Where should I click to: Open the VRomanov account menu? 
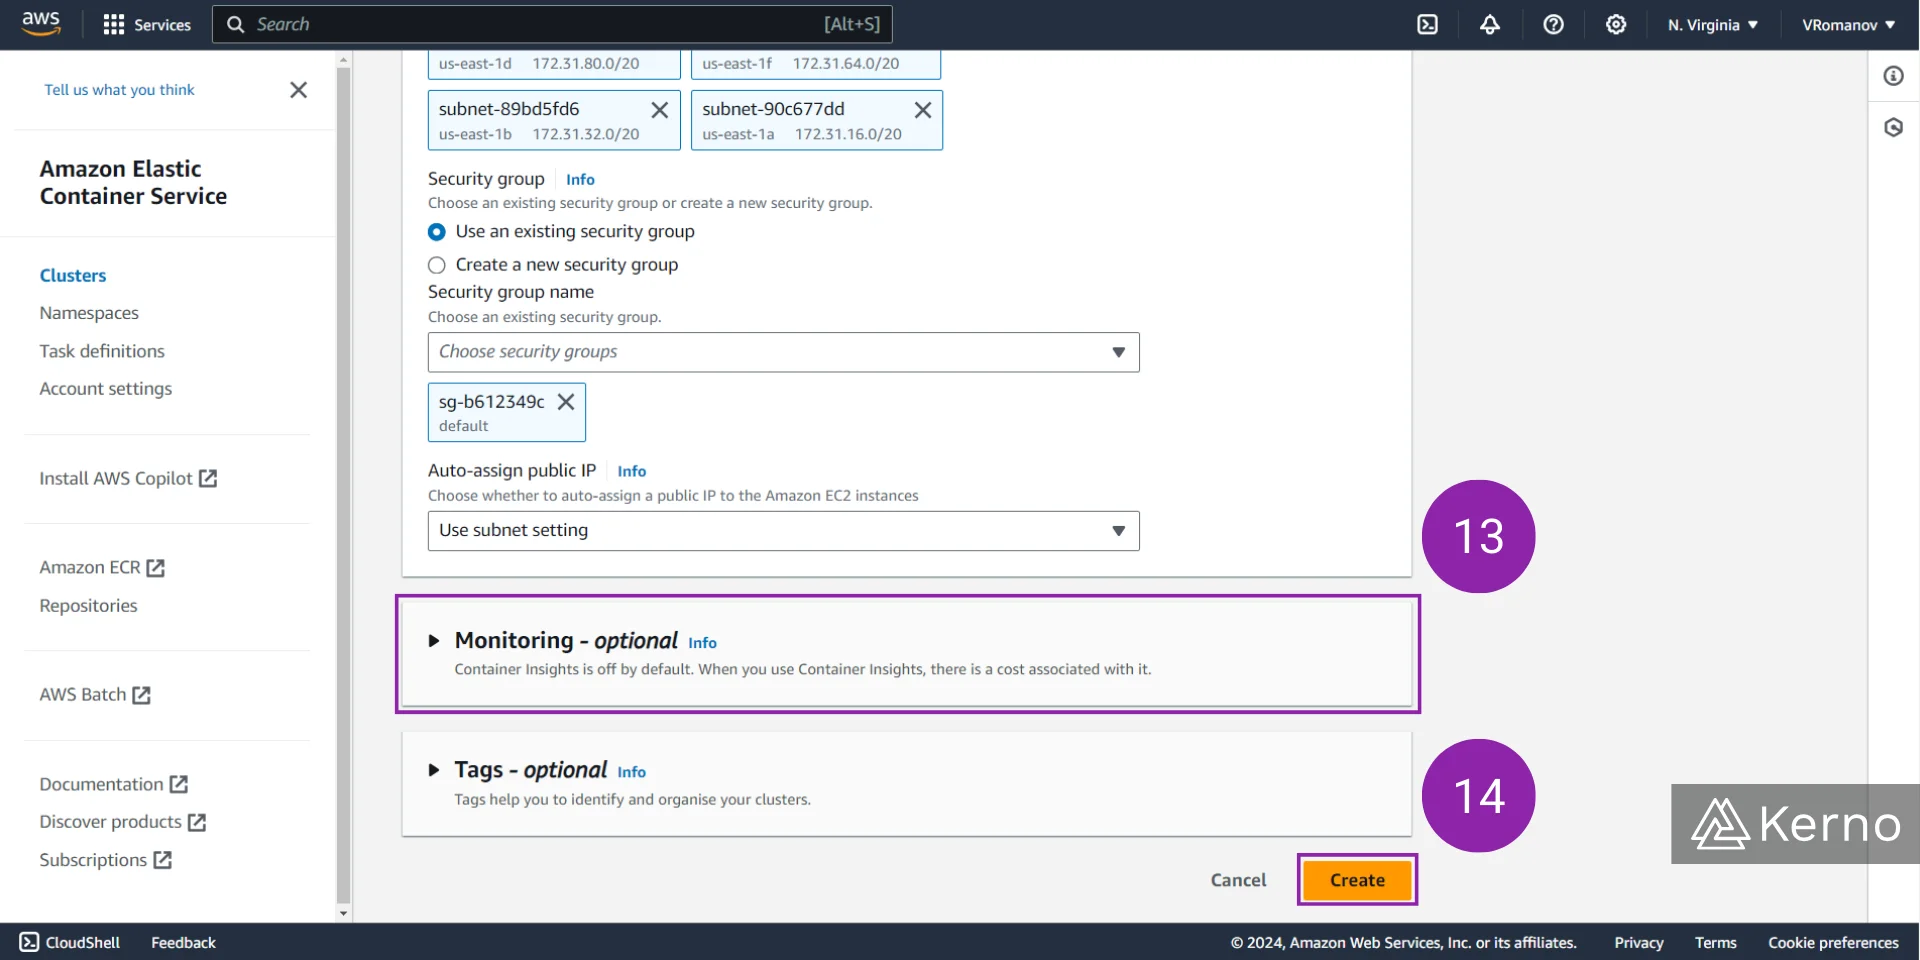tap(1848, 25)
